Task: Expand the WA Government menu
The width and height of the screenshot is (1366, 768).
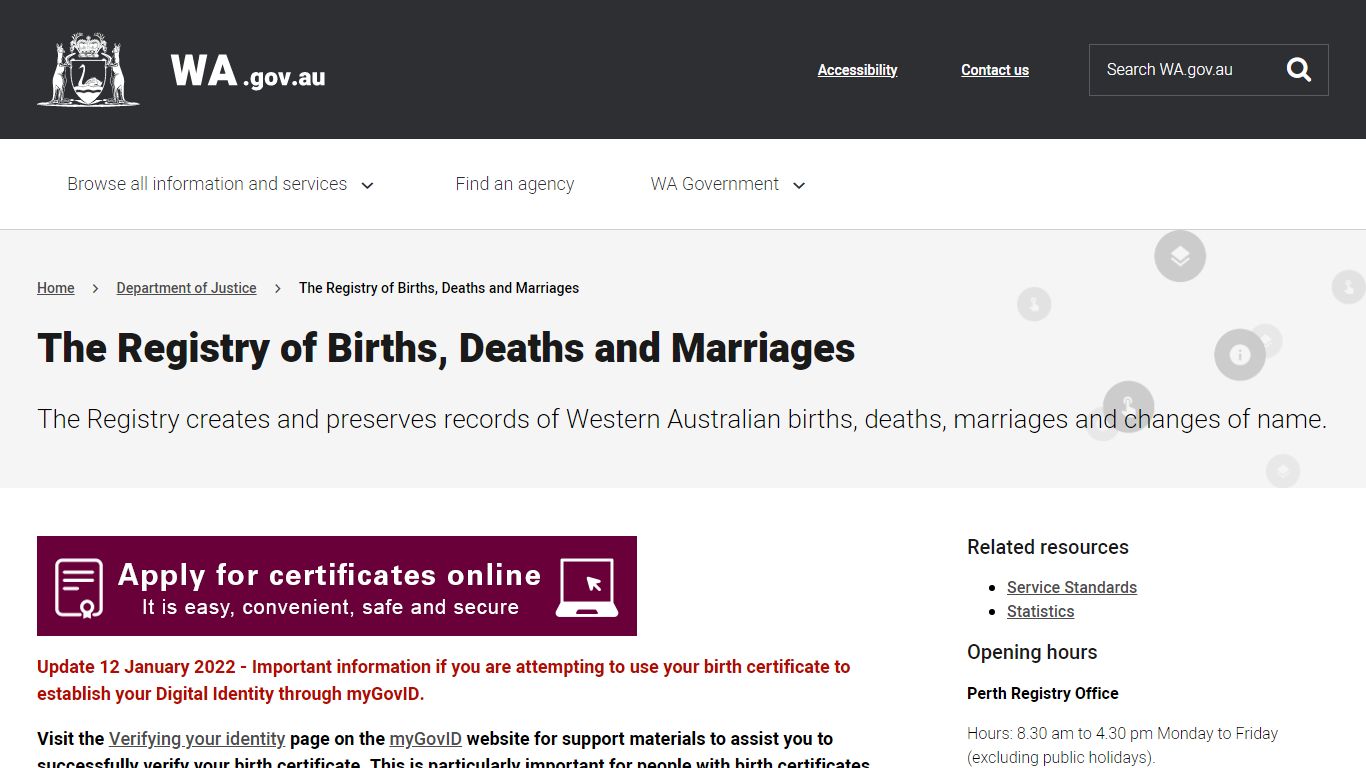Action: (x=728, y=184)
